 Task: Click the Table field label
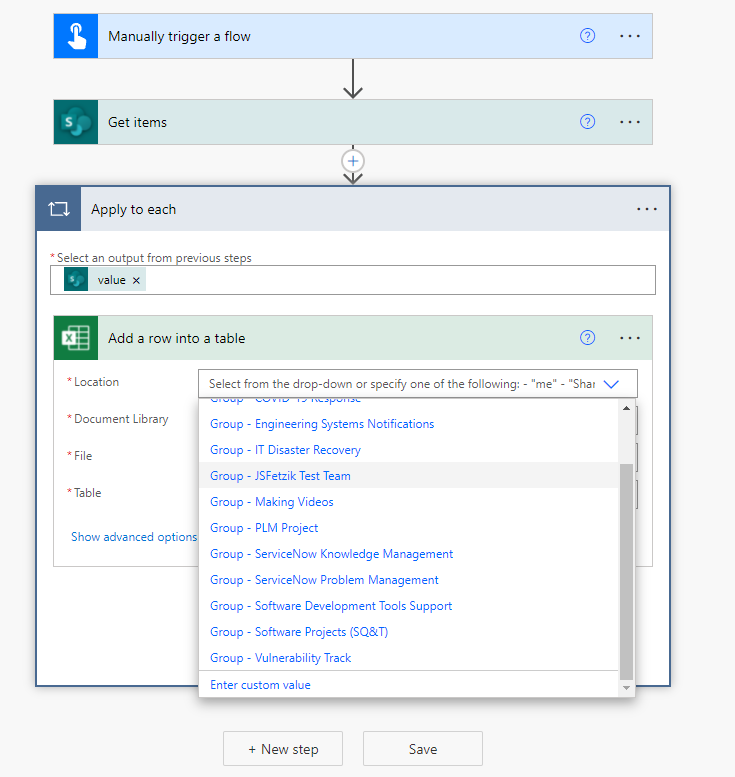87,493
